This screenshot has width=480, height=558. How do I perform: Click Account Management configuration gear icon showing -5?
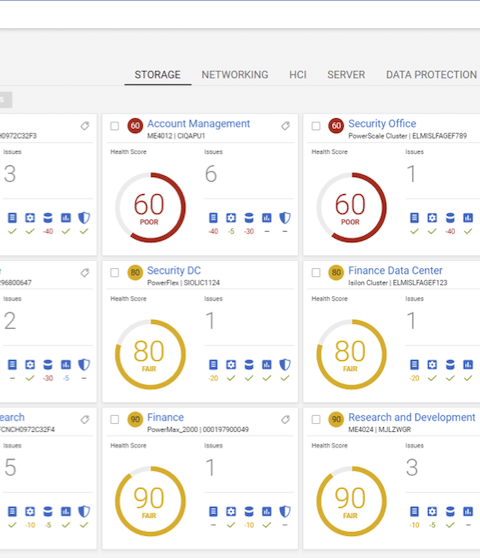pyautogui.click(x=231, y=217)
